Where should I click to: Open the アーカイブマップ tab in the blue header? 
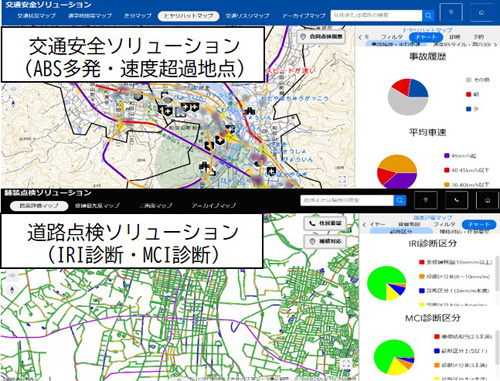304,16
